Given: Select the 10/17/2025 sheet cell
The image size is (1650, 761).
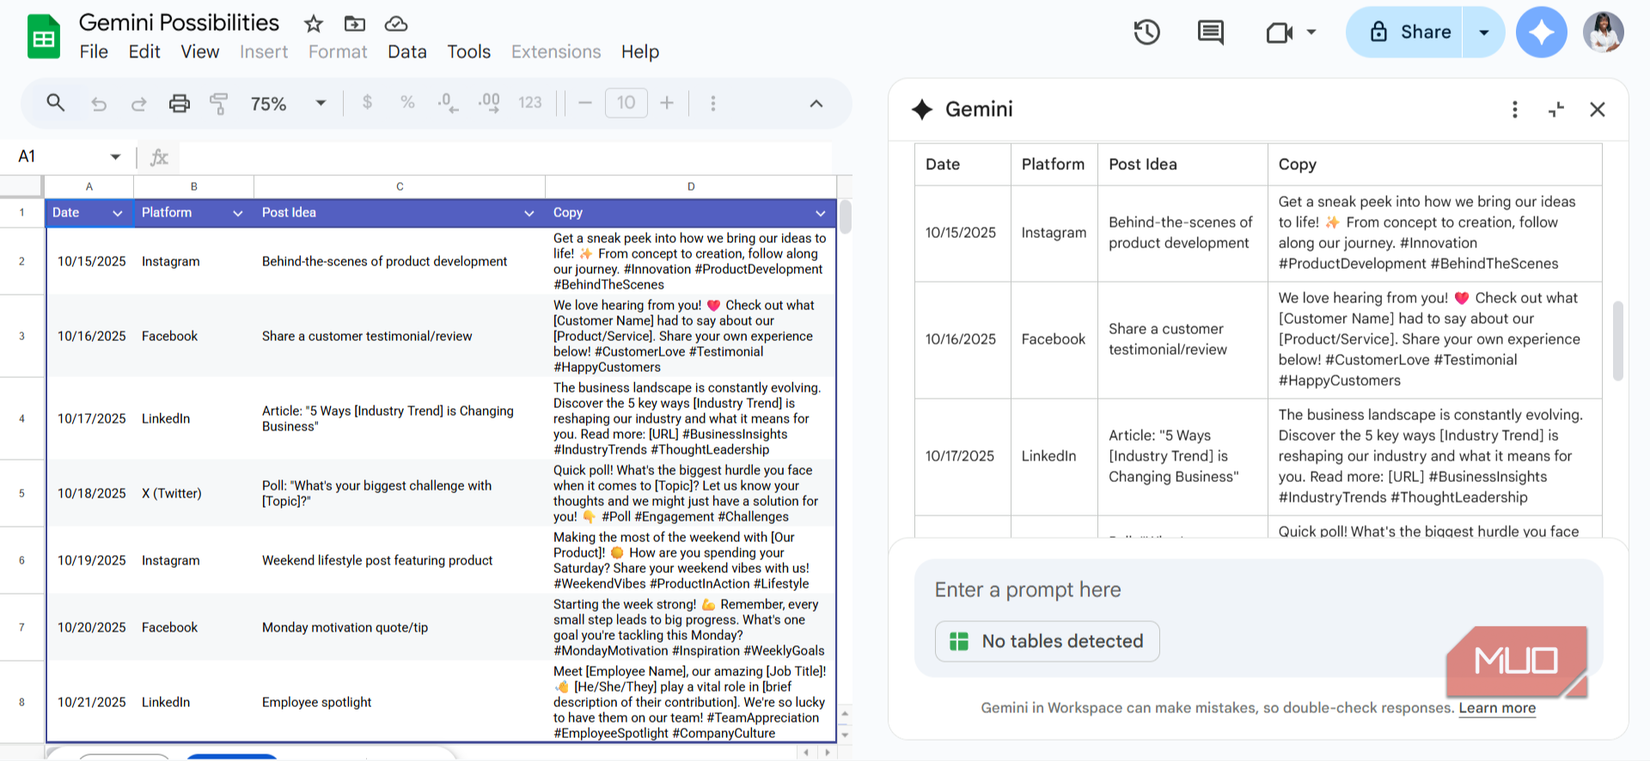Looking at the screenshot, I should pos(91,418).
